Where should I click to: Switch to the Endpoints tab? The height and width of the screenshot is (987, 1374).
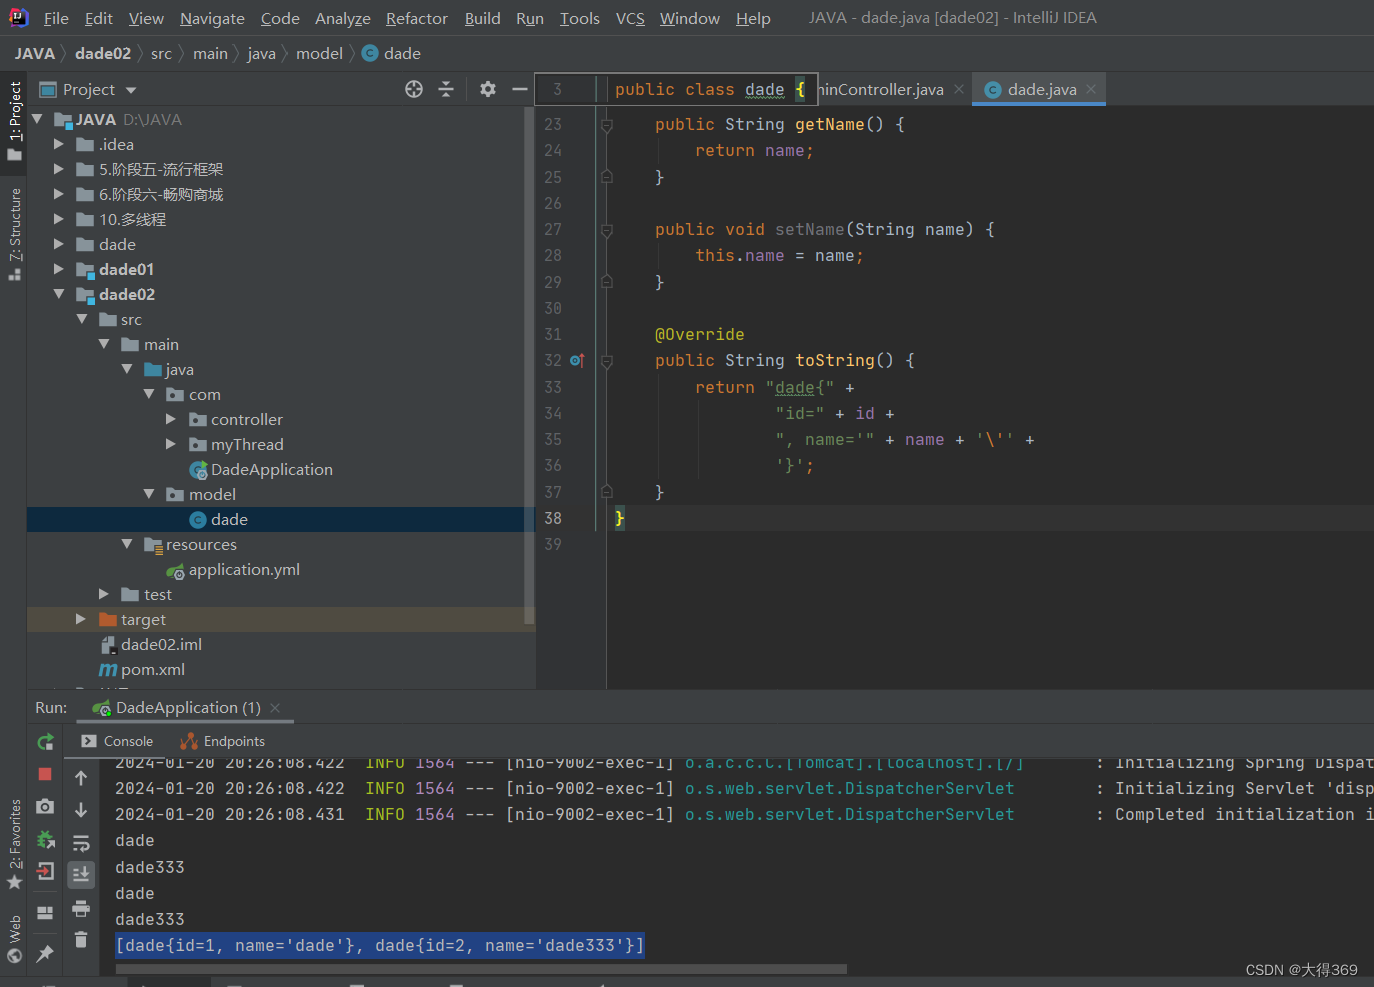pyautogui.click(x=222, y=741)
